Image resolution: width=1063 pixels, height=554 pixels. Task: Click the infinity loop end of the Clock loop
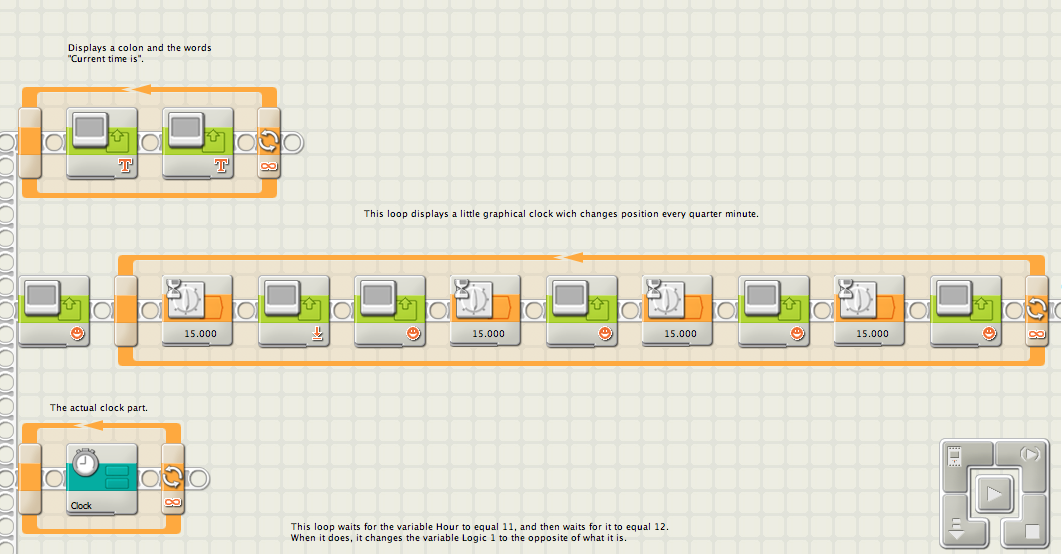[173, 479]
